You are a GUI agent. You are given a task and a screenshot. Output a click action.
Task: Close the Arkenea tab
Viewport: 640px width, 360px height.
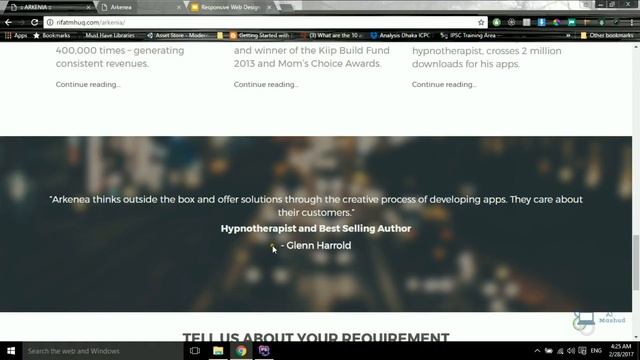click(179, 7)
